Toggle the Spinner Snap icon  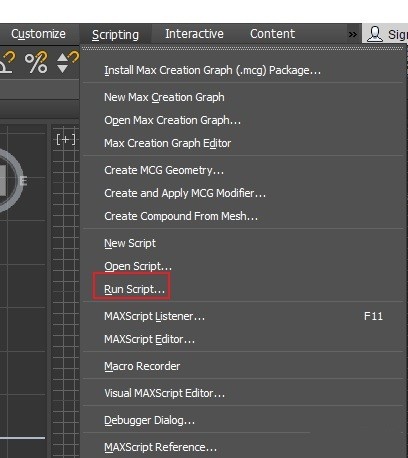[x=68, y=62]
